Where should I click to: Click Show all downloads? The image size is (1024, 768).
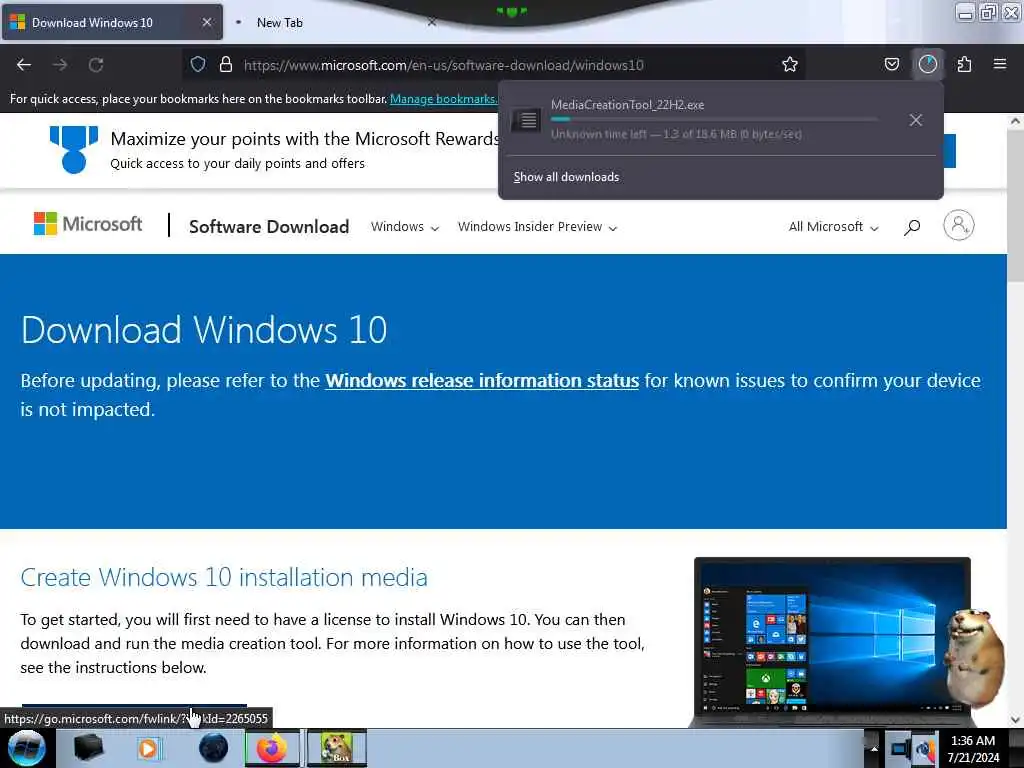[566, 177]
